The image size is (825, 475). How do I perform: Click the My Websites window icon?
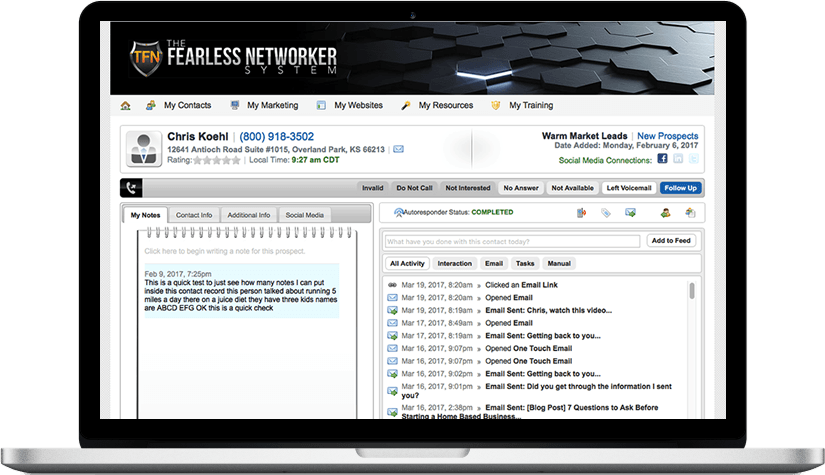coord(321,105)
